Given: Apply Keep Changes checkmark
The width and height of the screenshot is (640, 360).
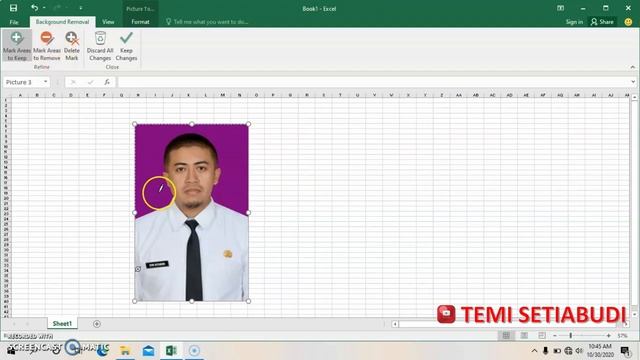Looking at the screenshot, I should pos(126,46).
